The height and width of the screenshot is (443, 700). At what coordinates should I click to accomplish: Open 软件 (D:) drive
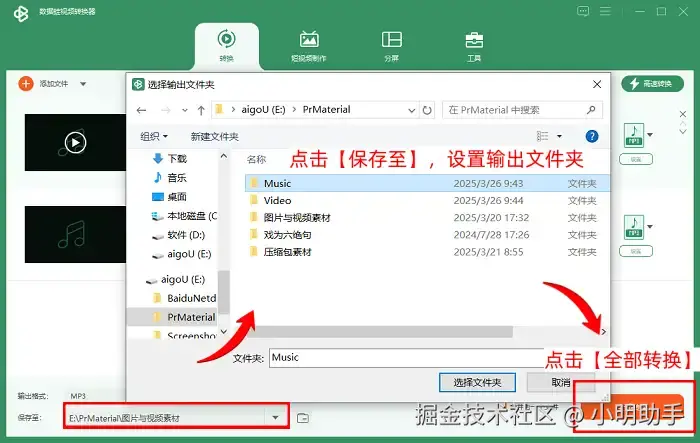pos(186,235)
